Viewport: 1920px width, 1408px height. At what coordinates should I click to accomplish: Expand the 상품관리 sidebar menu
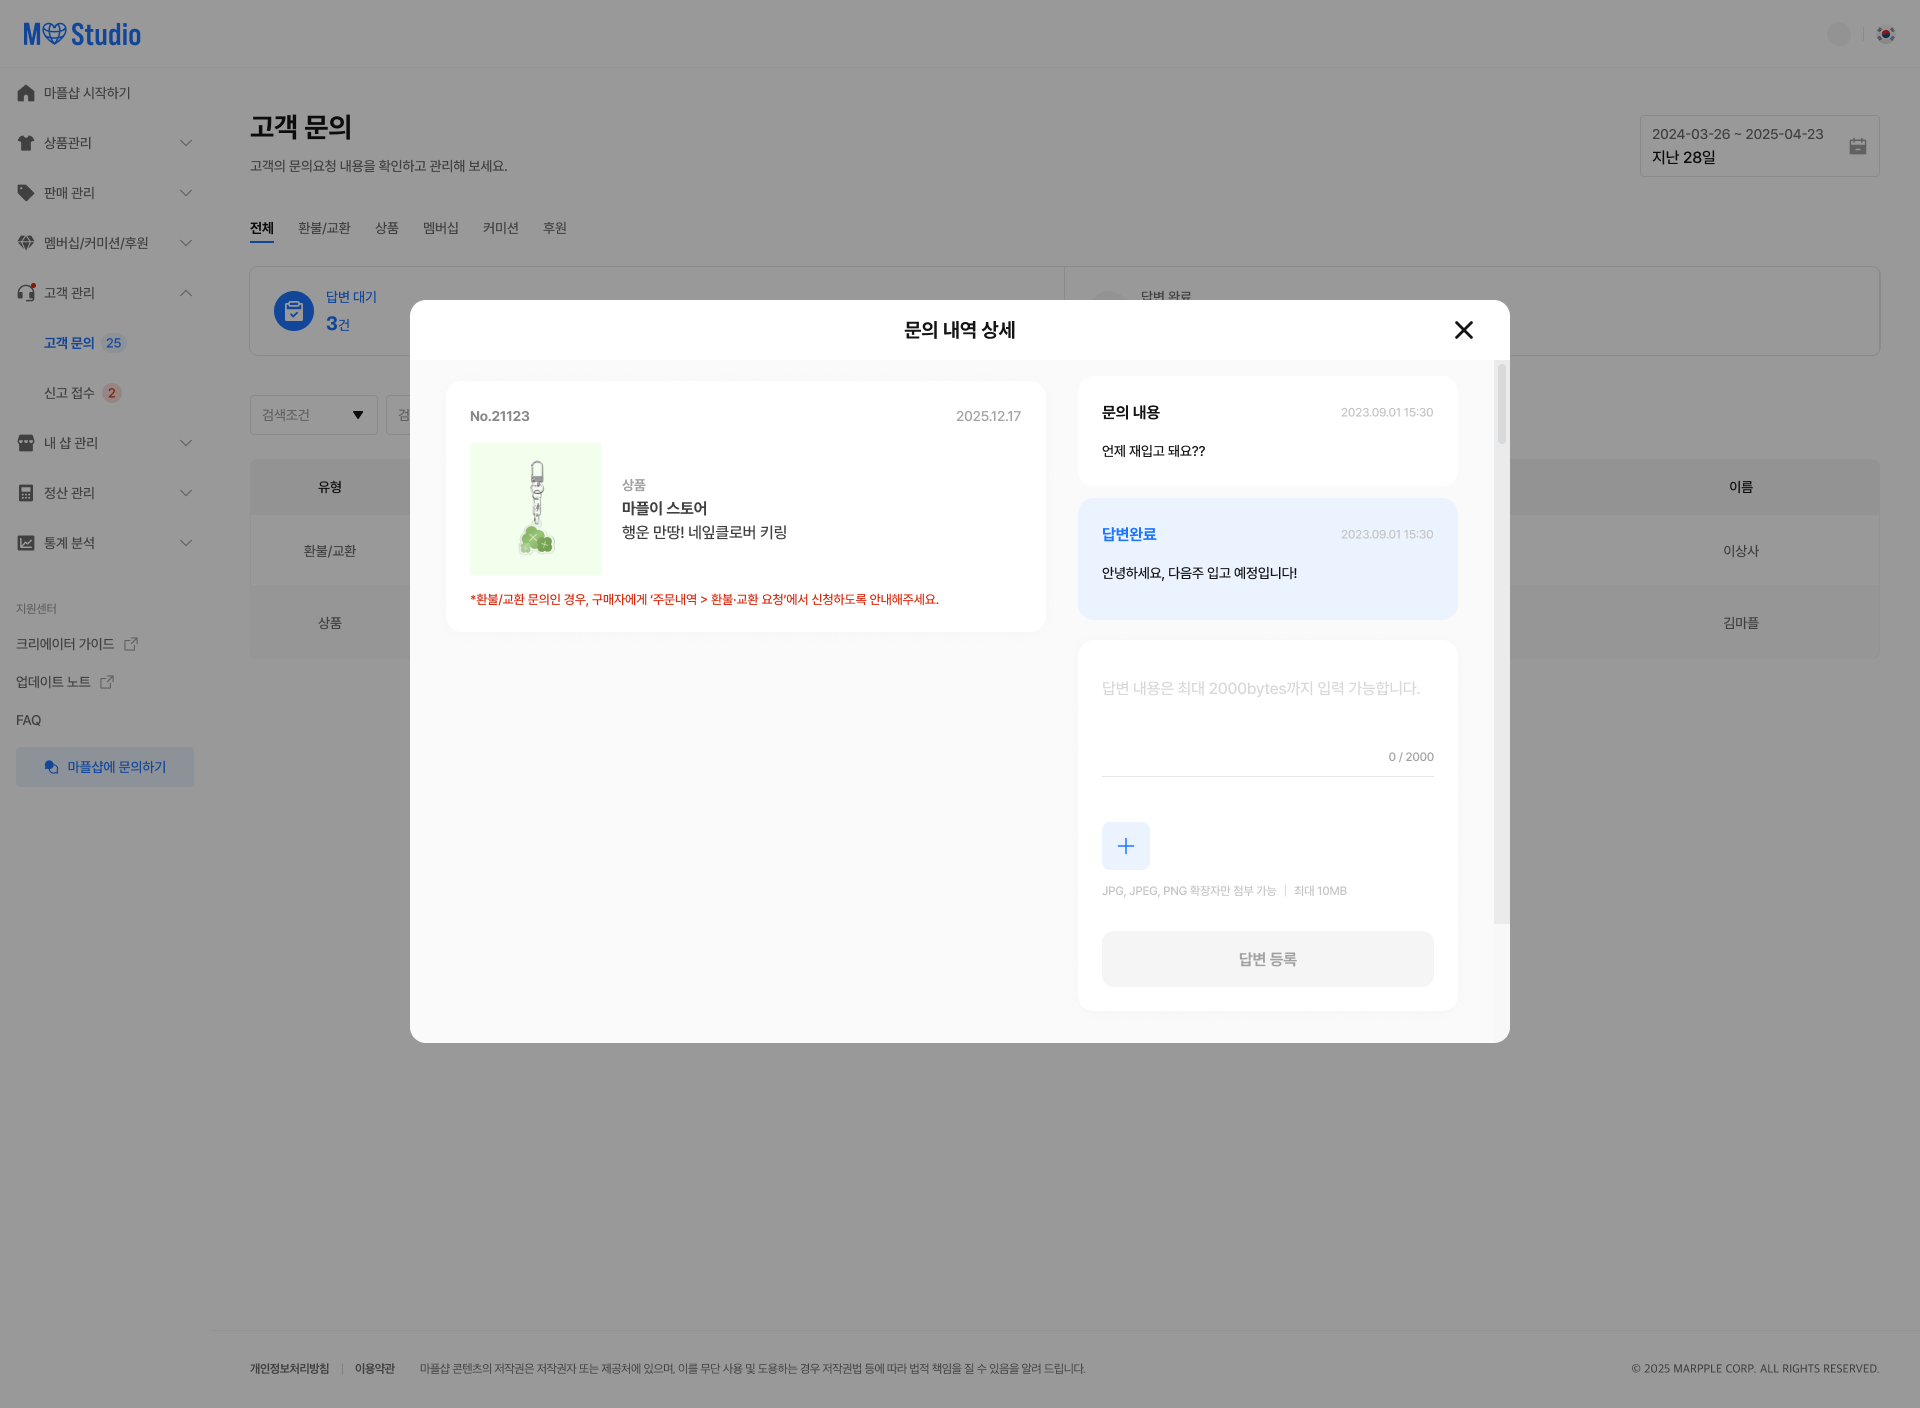pyautogui.click(x=185, y=143)
